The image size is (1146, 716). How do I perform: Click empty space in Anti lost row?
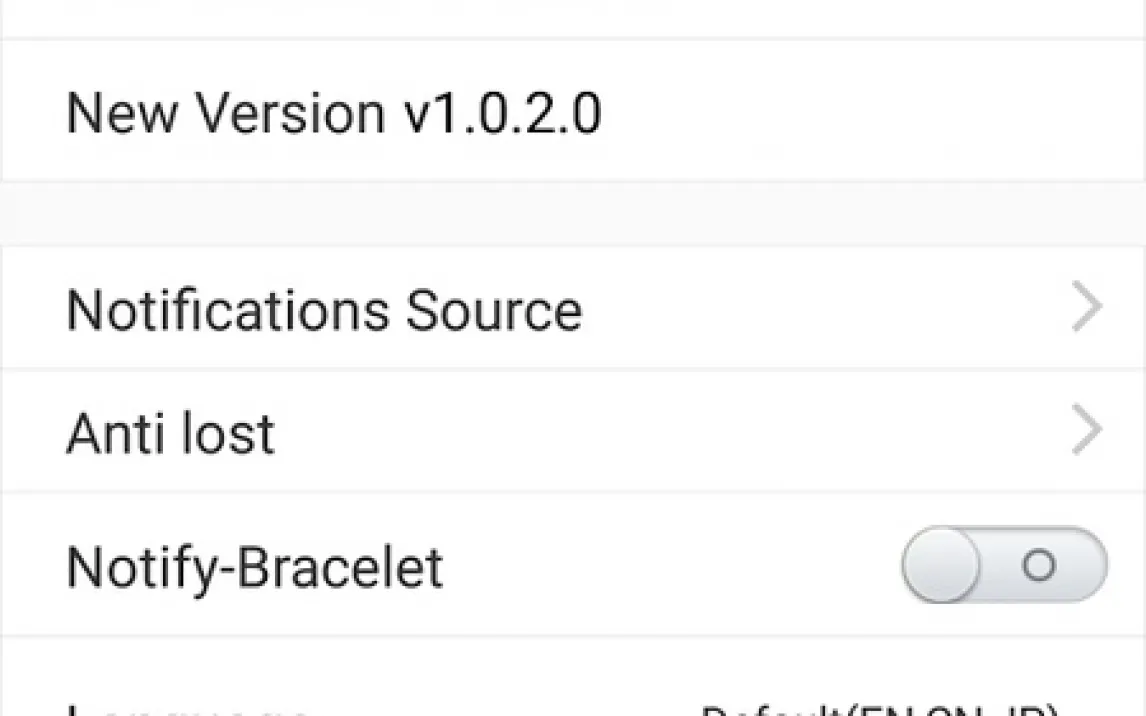click(x=650, y=431)
